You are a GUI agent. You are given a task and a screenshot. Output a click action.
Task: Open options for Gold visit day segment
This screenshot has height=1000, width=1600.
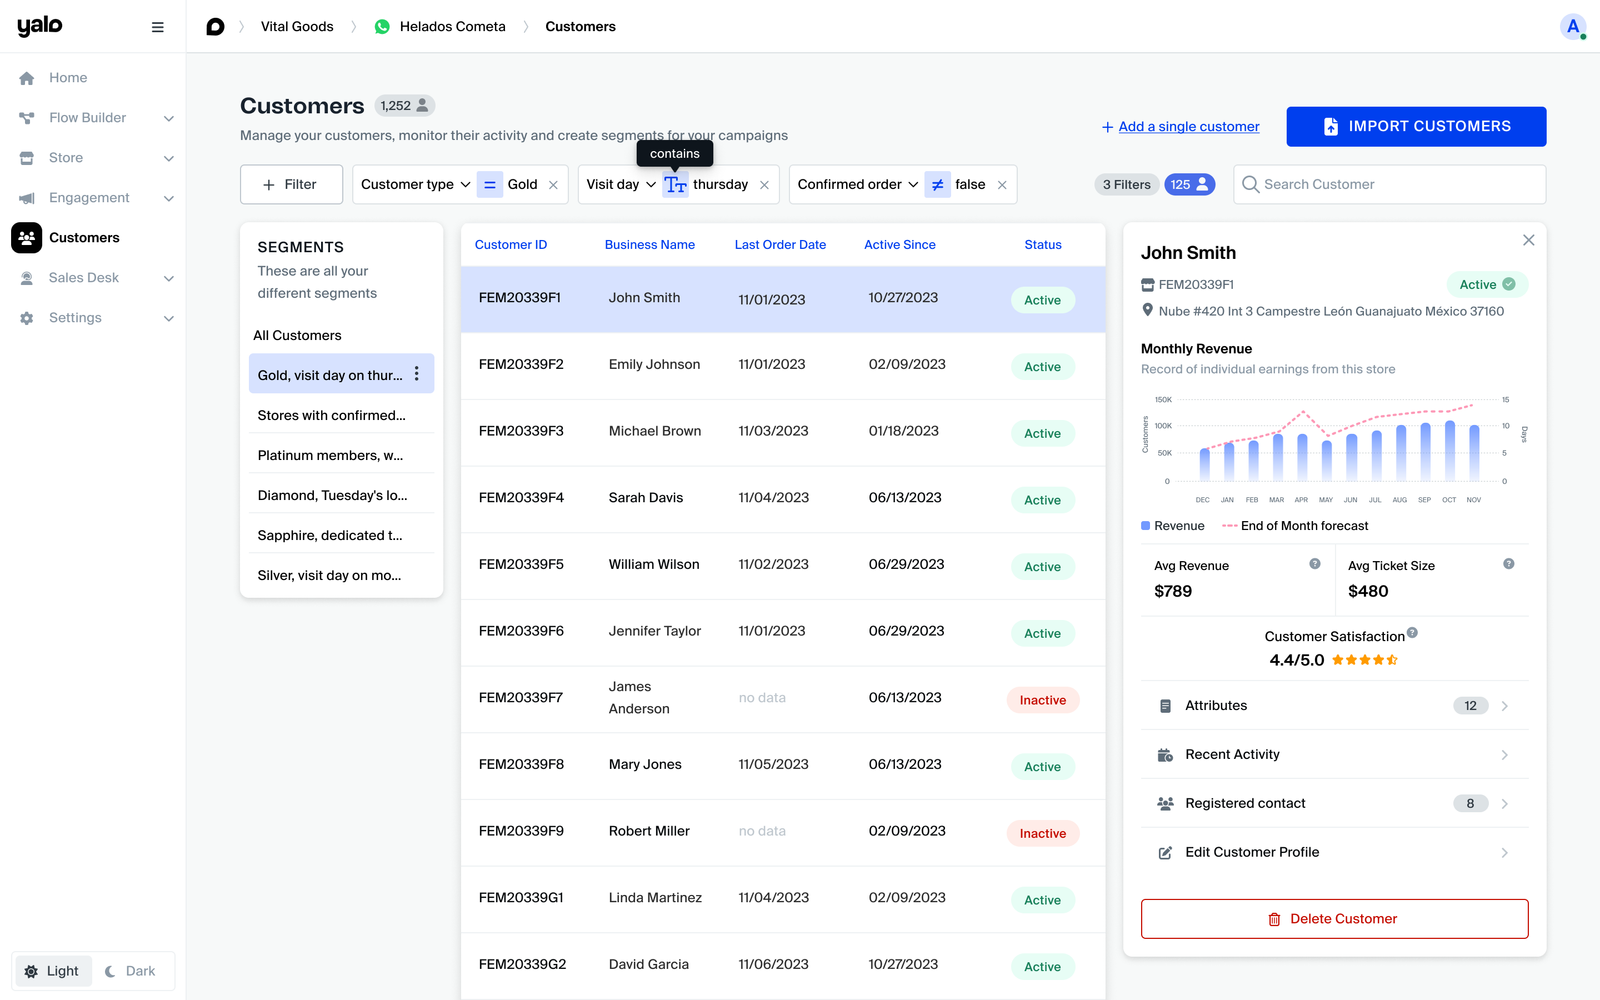(x=417, y=374)
